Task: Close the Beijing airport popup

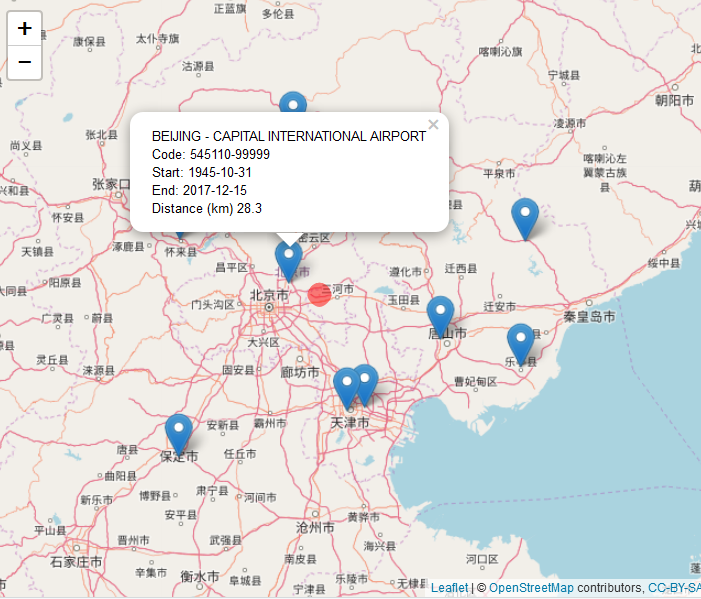Action: point(433,125)
